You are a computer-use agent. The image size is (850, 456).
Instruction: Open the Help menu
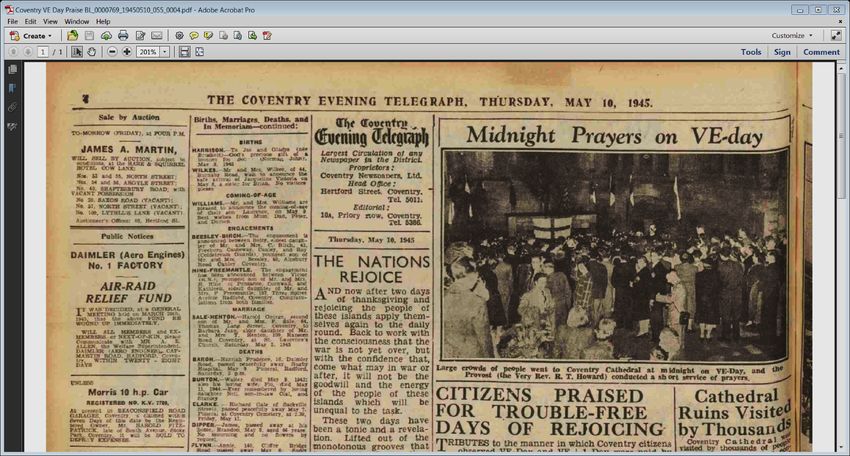point(103,22)
